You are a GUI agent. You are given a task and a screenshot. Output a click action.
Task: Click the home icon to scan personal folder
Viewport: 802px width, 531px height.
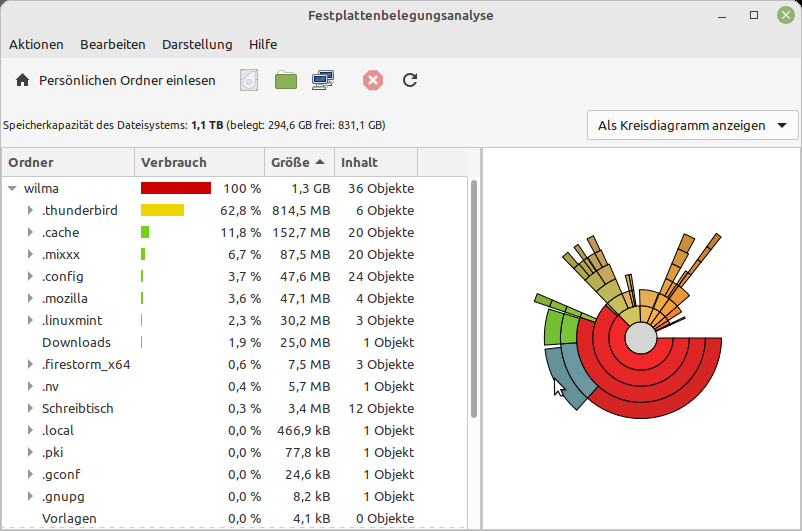(22, 80)
